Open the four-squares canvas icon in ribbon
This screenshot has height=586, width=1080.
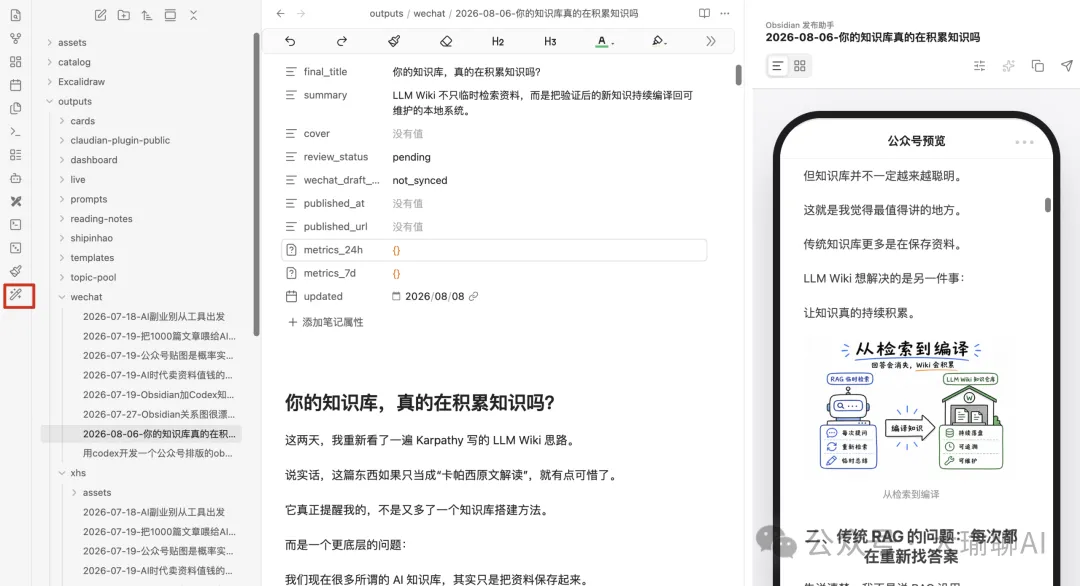(x=15, y=62)
